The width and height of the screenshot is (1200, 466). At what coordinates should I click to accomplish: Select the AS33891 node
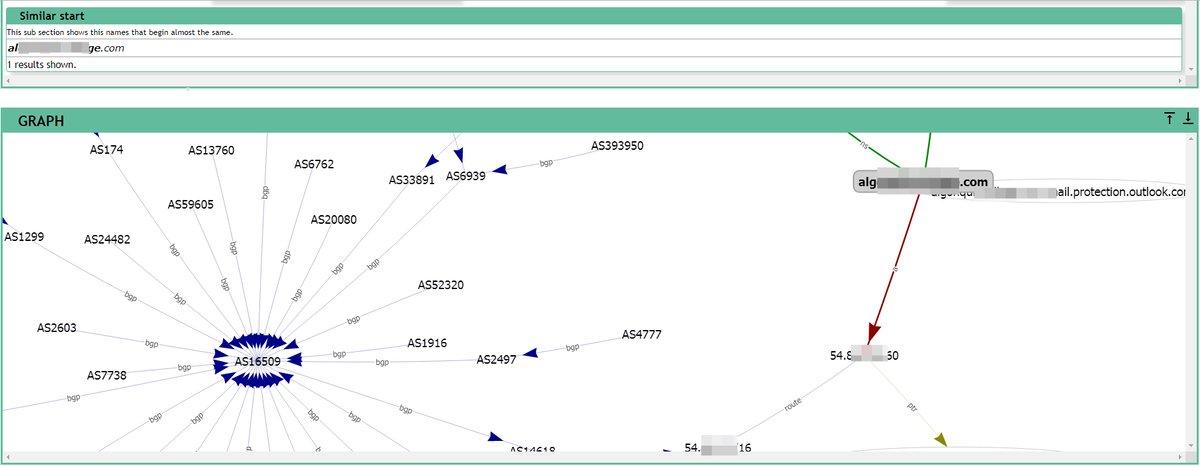pos(411,181)
